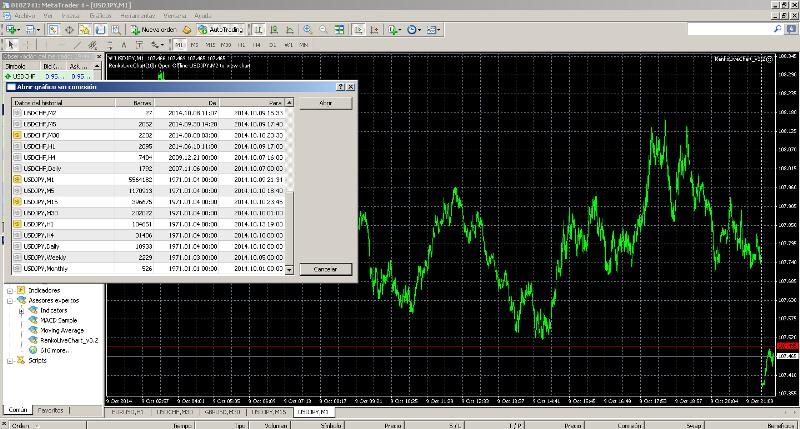Select the cursor arrow tool
Screen dimensions: 800x429
10,45
